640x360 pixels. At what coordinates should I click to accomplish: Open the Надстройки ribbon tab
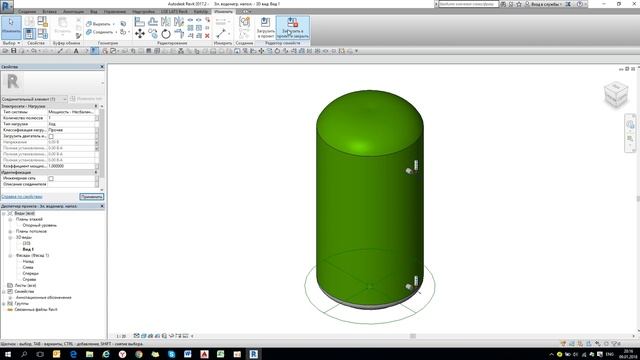143,12
